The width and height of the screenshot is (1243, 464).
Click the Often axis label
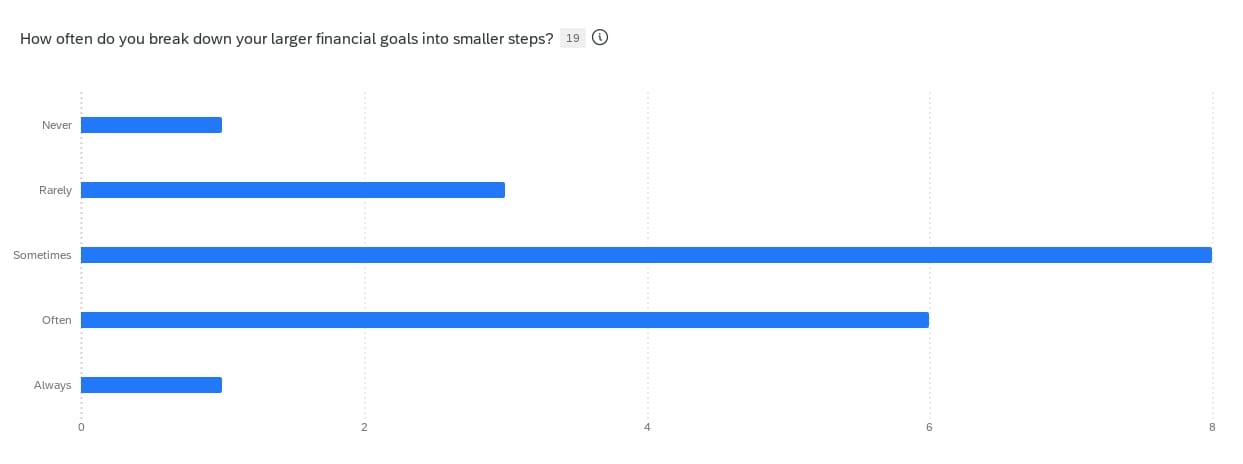tap(56, 320)
